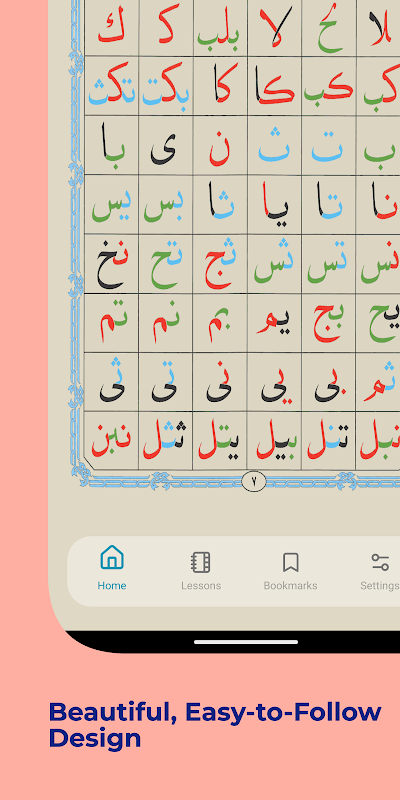Tap the Android gesture navigation bar
Image resolution: width=400 pixels, height=800 pixels.
point(246,642)
